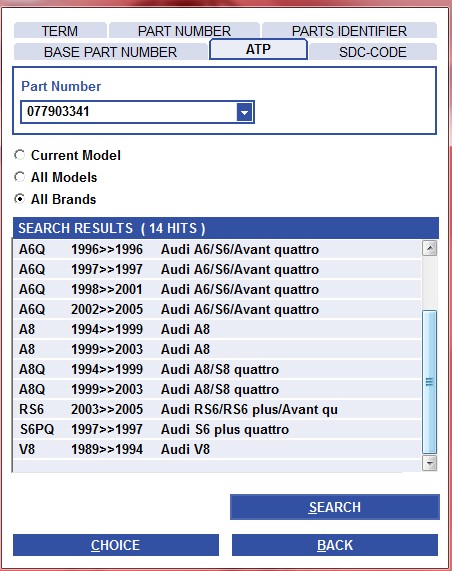Click the CHOICE button
Viewport: 452px width, 571px height.
(x=116, y=545)
